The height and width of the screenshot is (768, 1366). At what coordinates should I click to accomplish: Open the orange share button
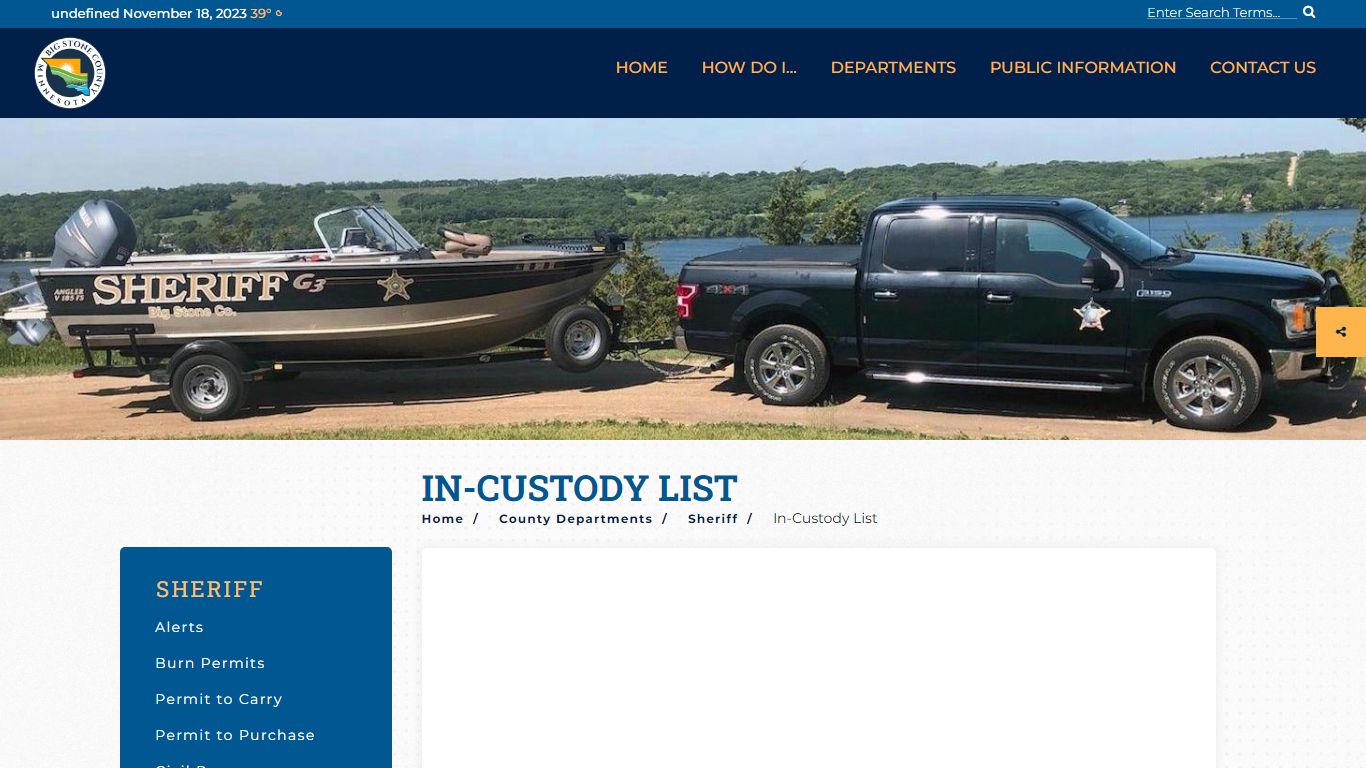coord(1341,332)
